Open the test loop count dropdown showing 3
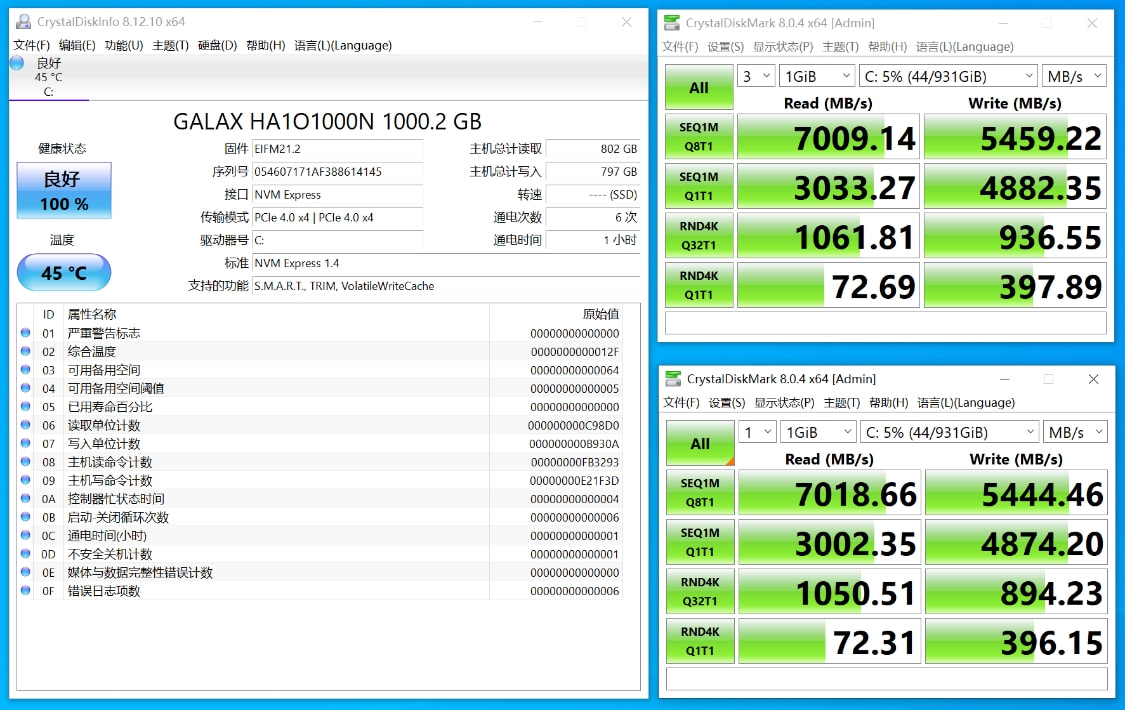 (756, 76)
